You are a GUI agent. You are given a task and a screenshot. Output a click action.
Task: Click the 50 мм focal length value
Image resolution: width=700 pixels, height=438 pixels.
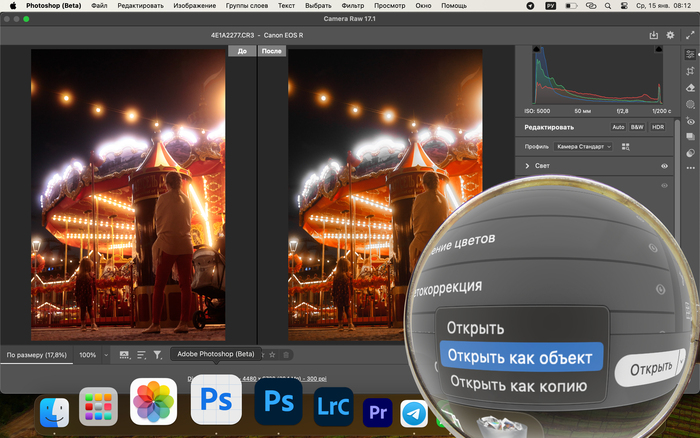[x=583, y=111]
